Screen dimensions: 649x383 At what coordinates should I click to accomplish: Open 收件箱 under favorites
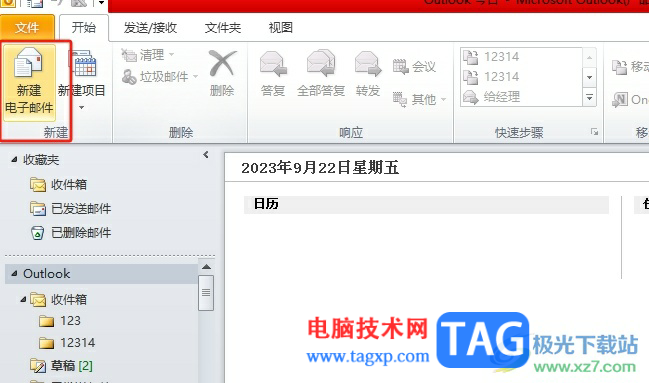pyautogui.click(x=58, y=185)
